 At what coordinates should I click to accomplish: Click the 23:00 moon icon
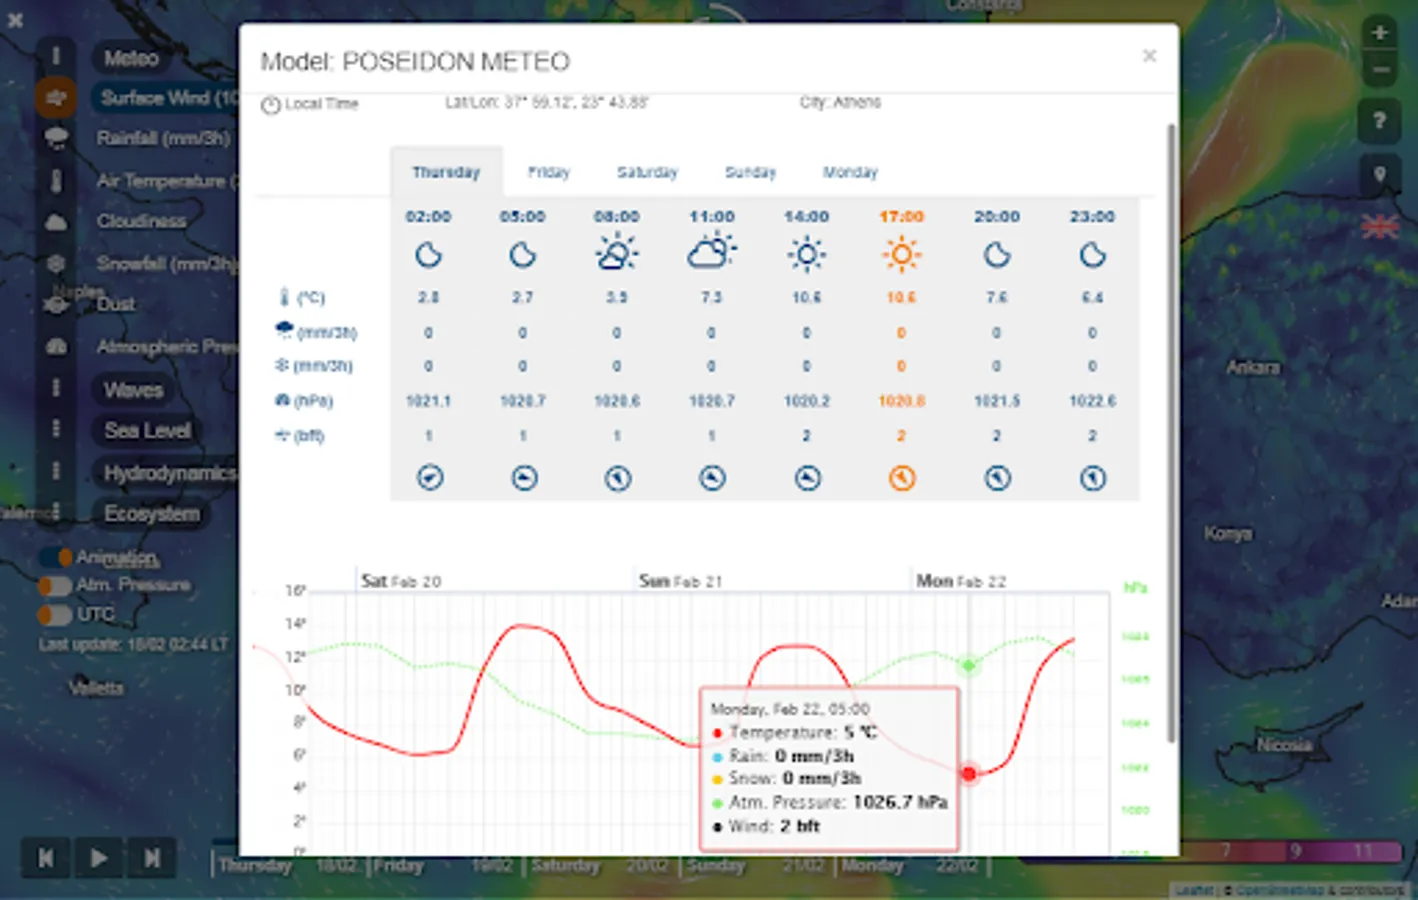click(x=1092, y=255)
